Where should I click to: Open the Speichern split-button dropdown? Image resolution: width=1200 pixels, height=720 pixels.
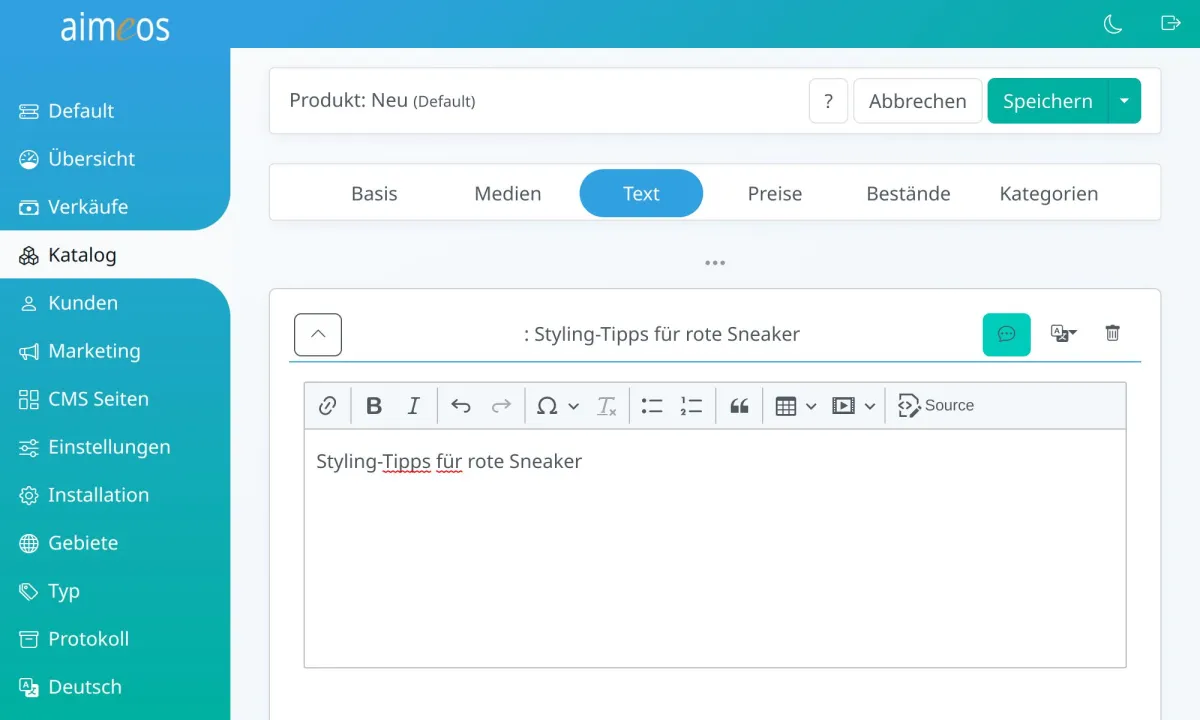tap(1124, 100)
